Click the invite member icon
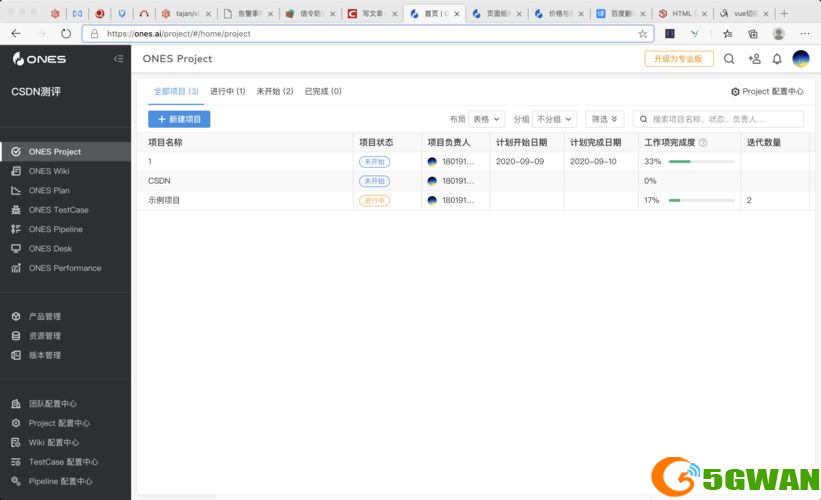 [755, 59]
